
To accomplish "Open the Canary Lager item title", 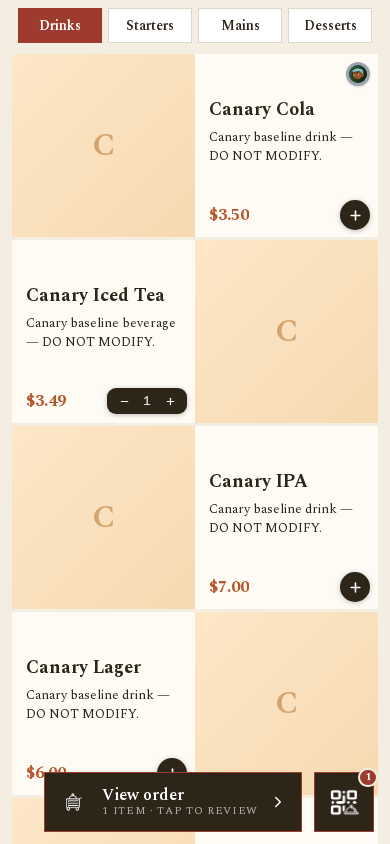I will [83, 667].
